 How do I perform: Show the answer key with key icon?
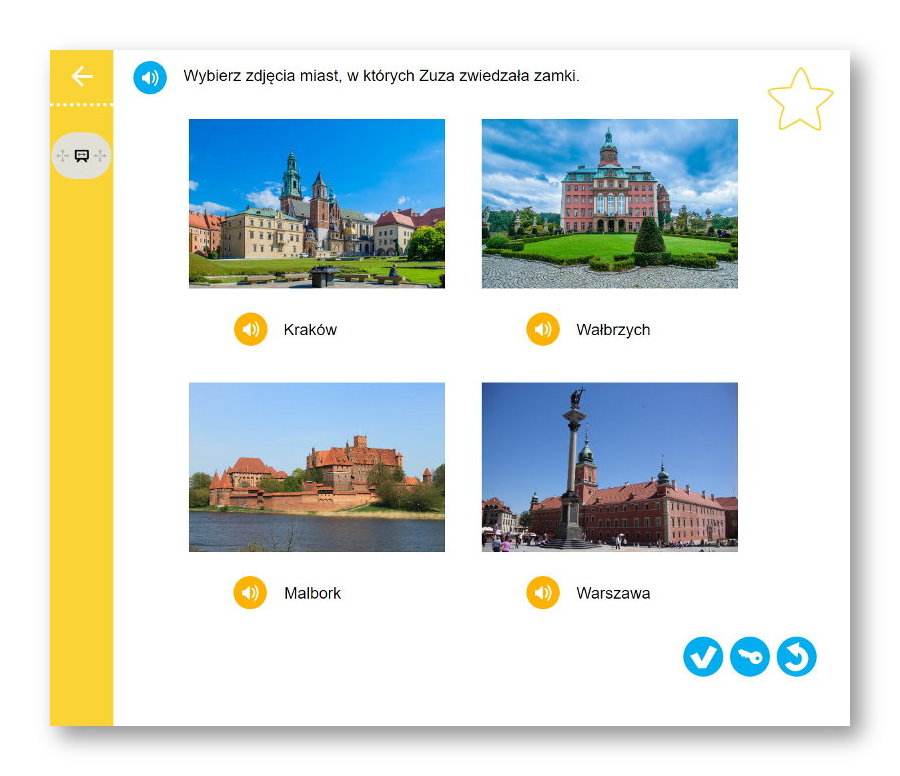tap(750, 657)
